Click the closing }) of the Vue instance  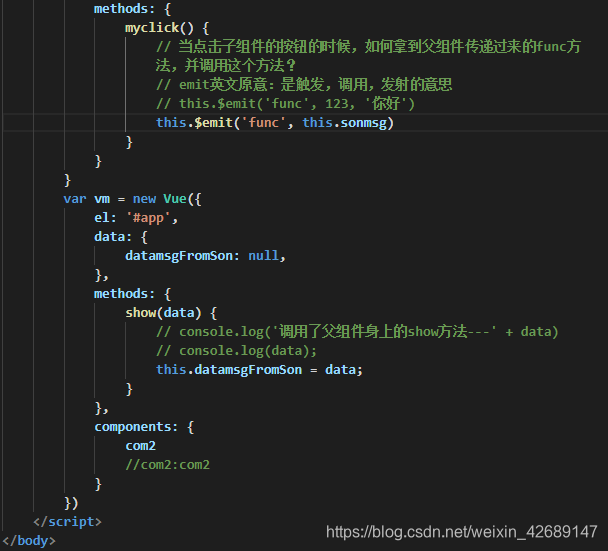[71, 503]
